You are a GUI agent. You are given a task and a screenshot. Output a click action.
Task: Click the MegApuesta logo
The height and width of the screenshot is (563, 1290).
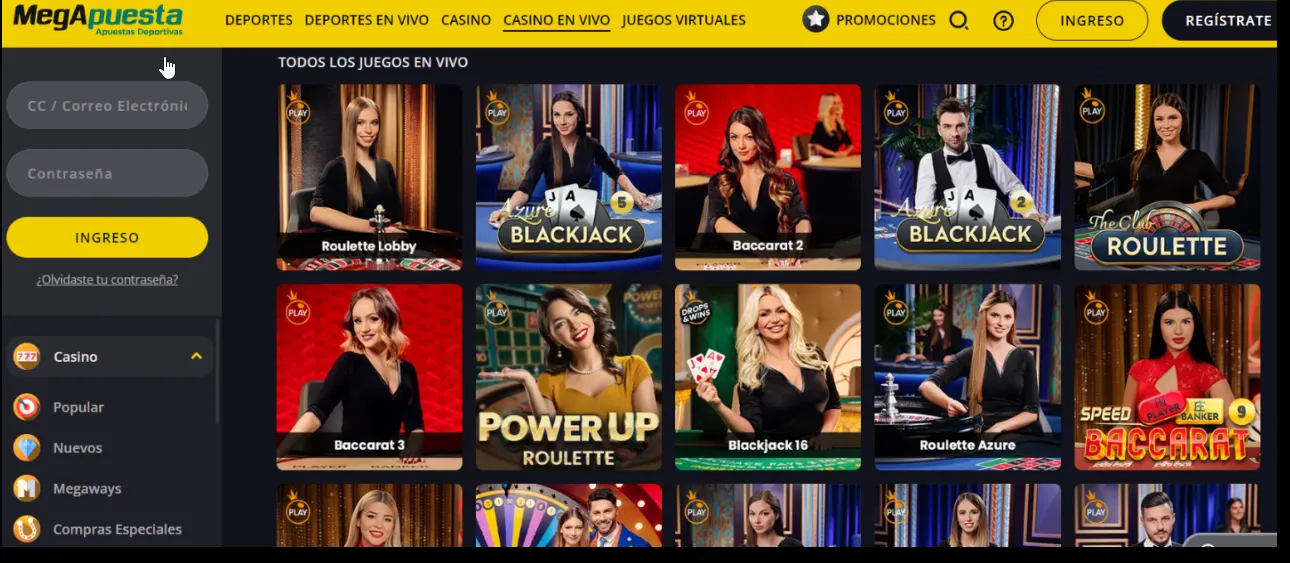98,18
